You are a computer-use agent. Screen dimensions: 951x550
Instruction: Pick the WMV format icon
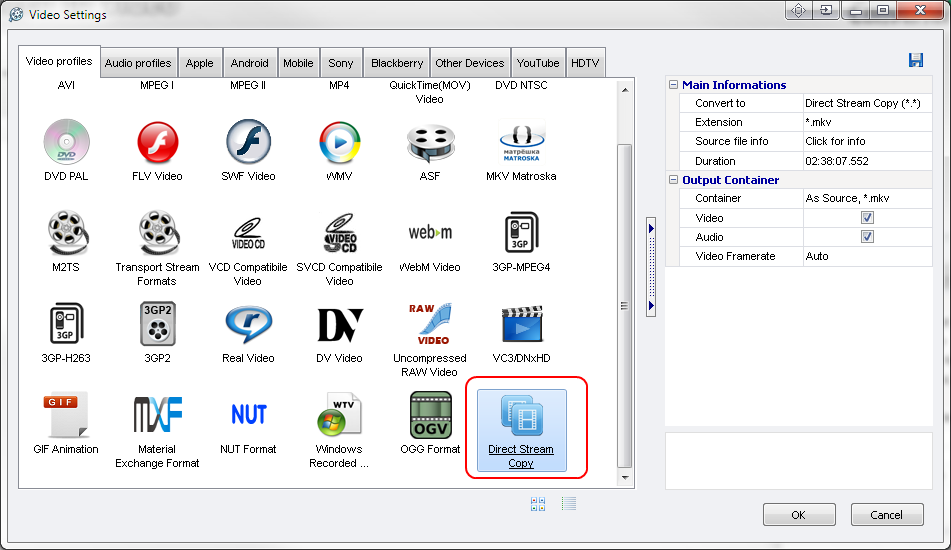[x=340, y=142]
